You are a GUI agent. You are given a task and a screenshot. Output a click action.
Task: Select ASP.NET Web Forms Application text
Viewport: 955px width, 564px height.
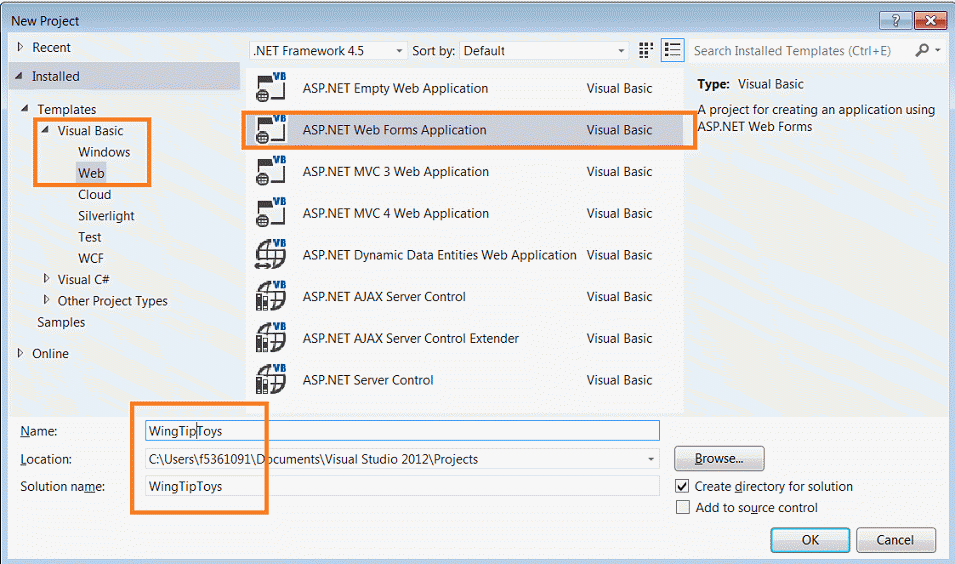[x=395, y=130]
